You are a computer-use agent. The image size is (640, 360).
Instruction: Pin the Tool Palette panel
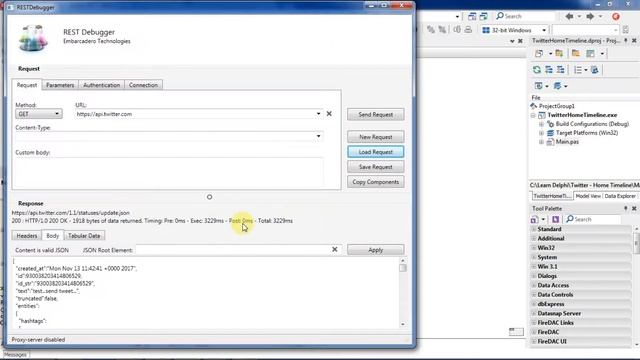click(x=625, y=208)
